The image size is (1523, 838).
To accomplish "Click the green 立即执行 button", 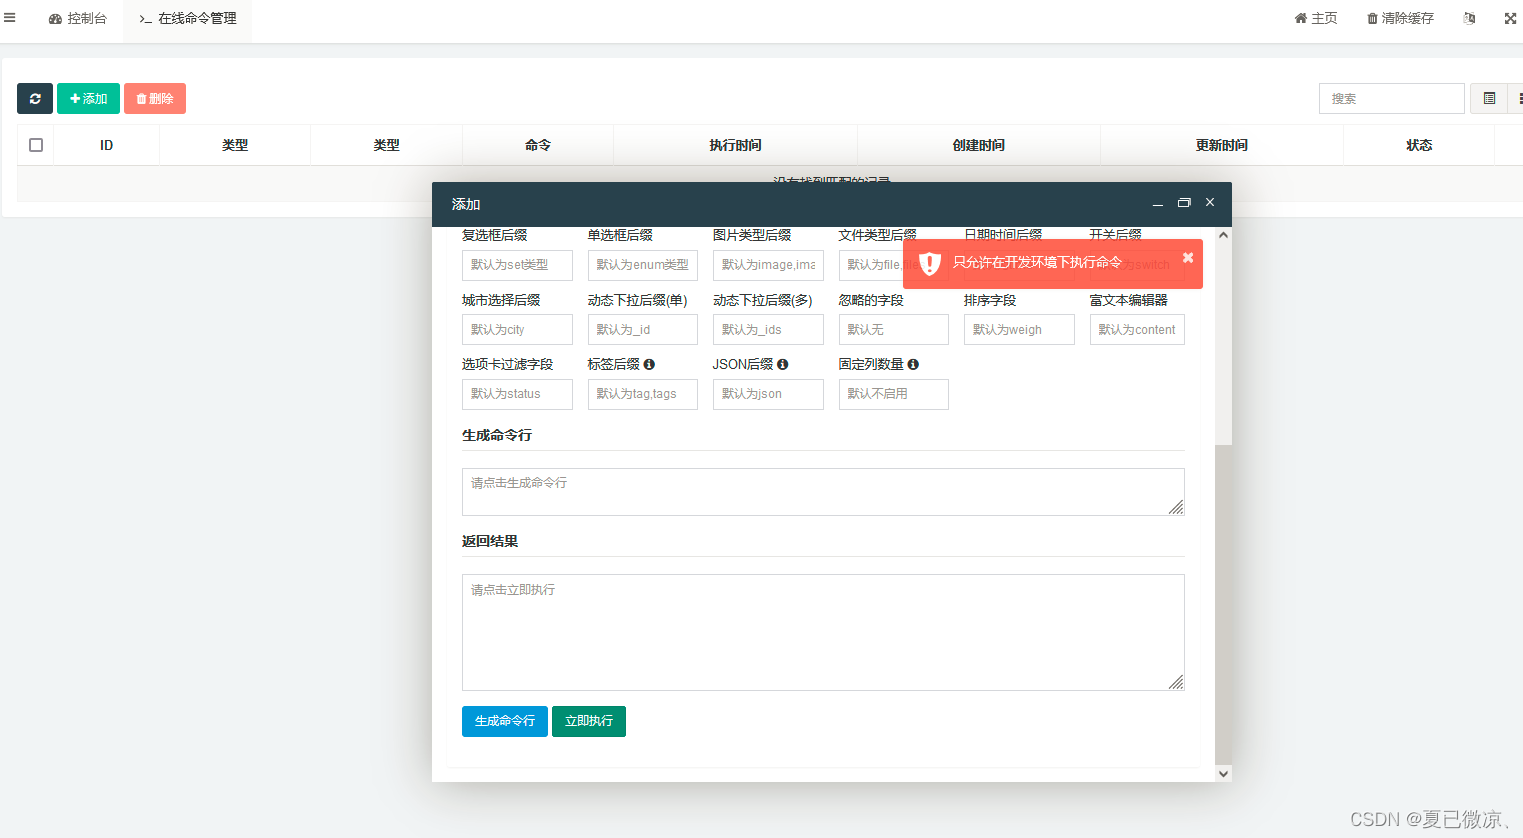I will coord(589,721).
